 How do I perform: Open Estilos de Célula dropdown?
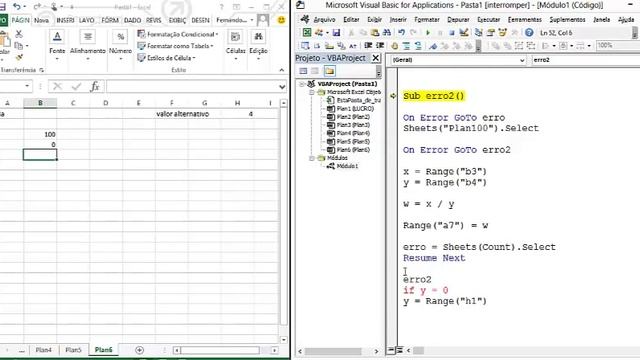tap(167, 58)
